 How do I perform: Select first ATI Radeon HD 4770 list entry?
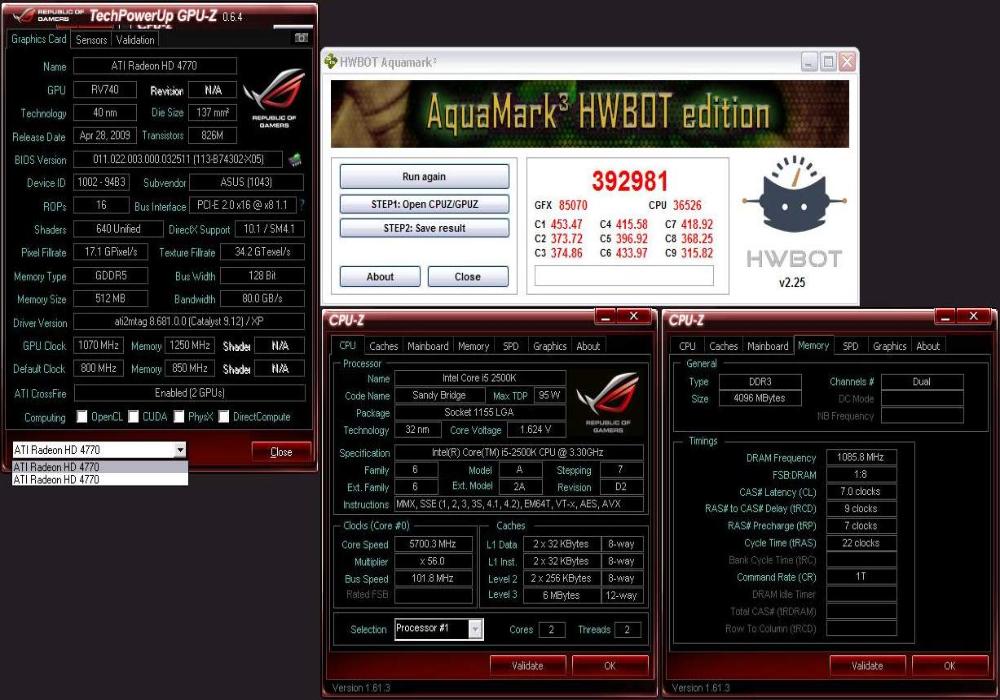pos(100,467)
